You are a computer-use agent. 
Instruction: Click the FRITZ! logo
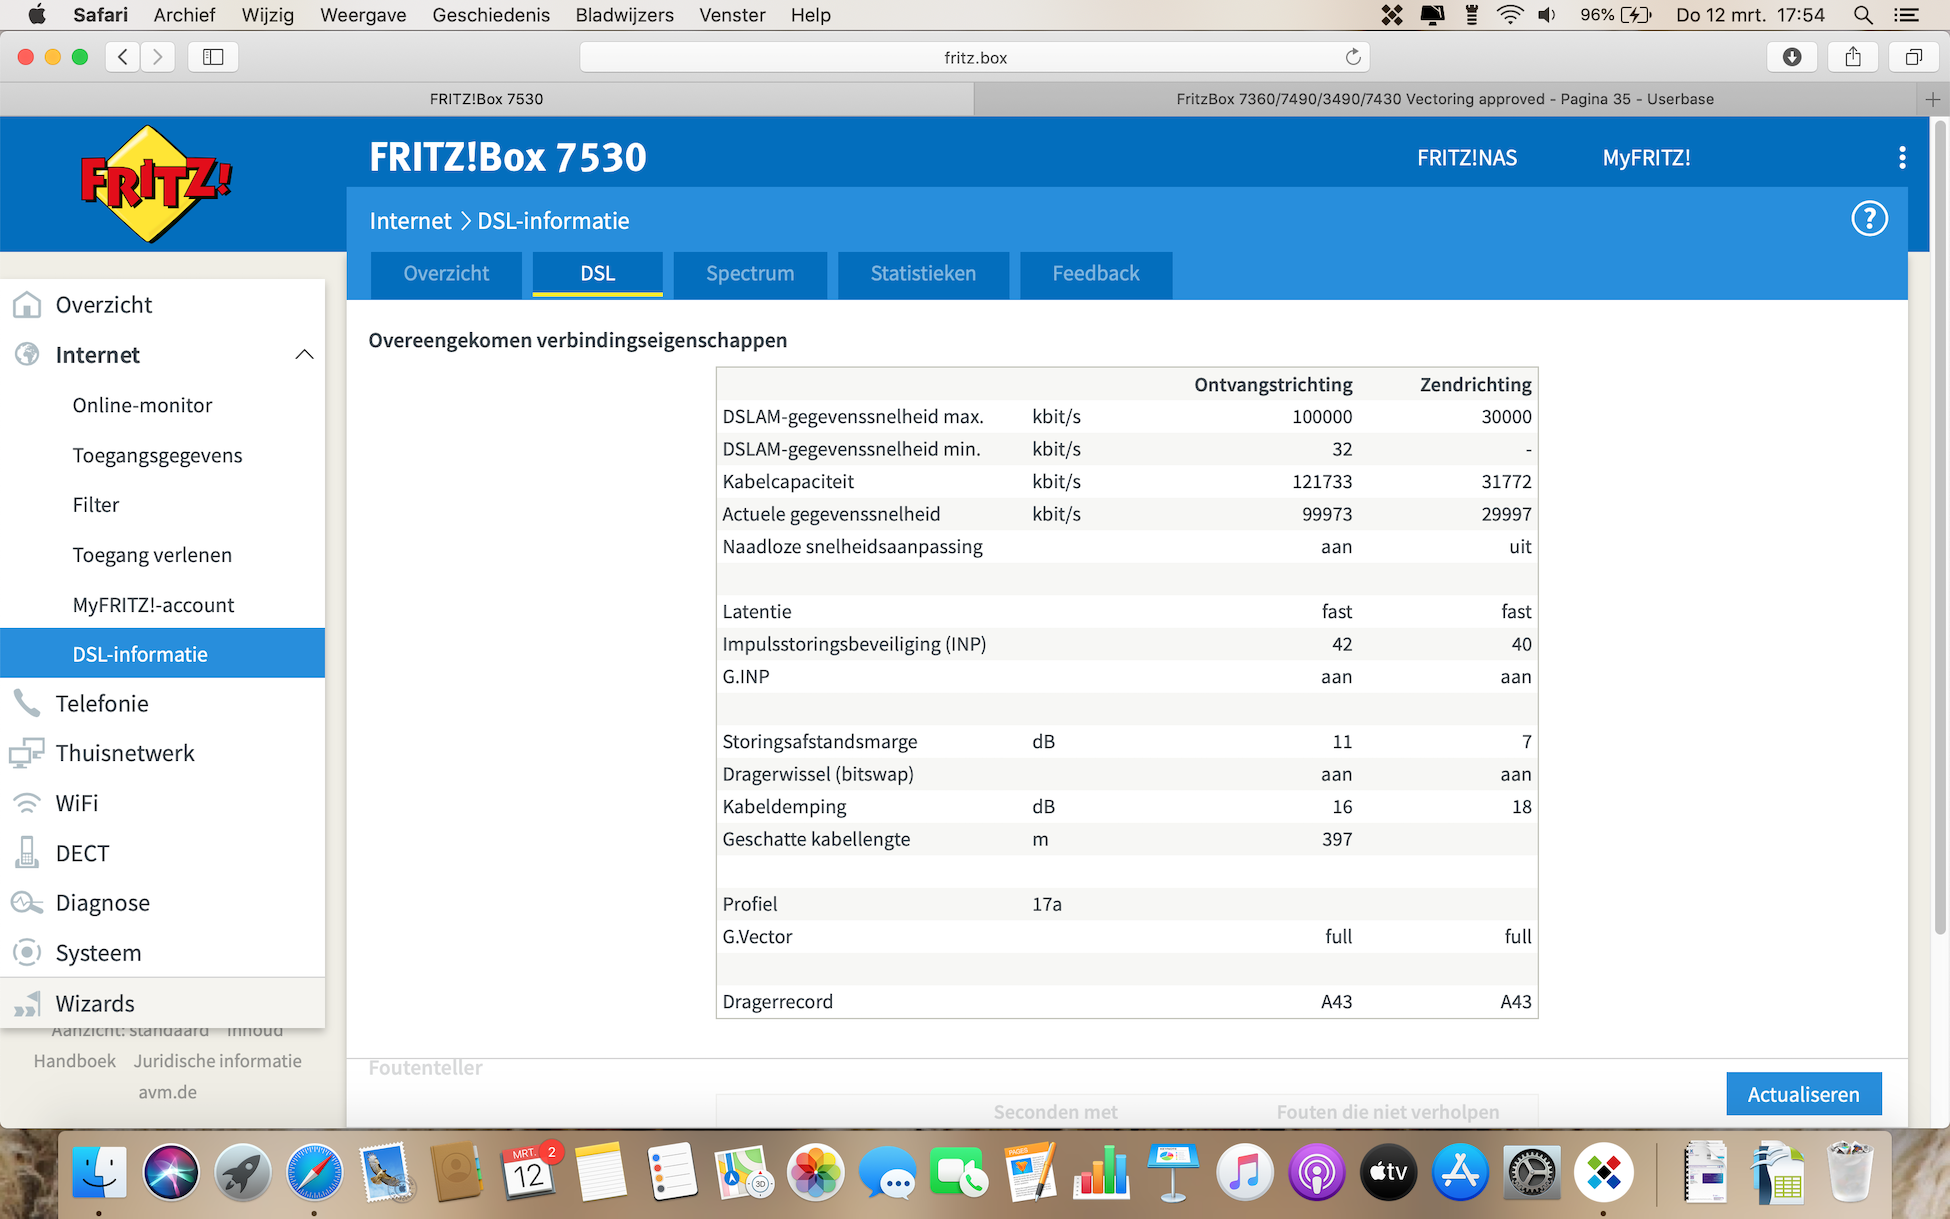(x=156, y=184)
